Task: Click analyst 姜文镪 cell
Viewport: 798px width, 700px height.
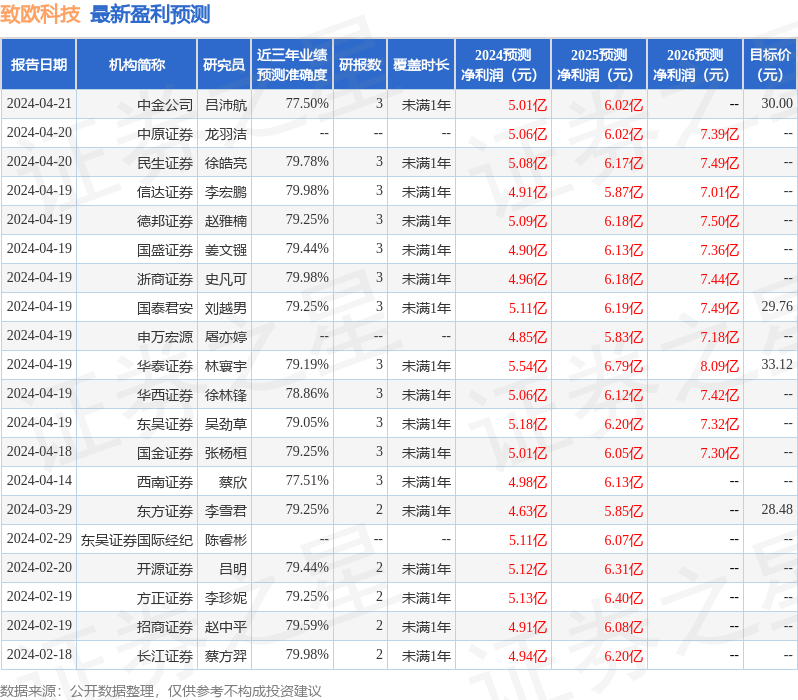Action: 225,250
